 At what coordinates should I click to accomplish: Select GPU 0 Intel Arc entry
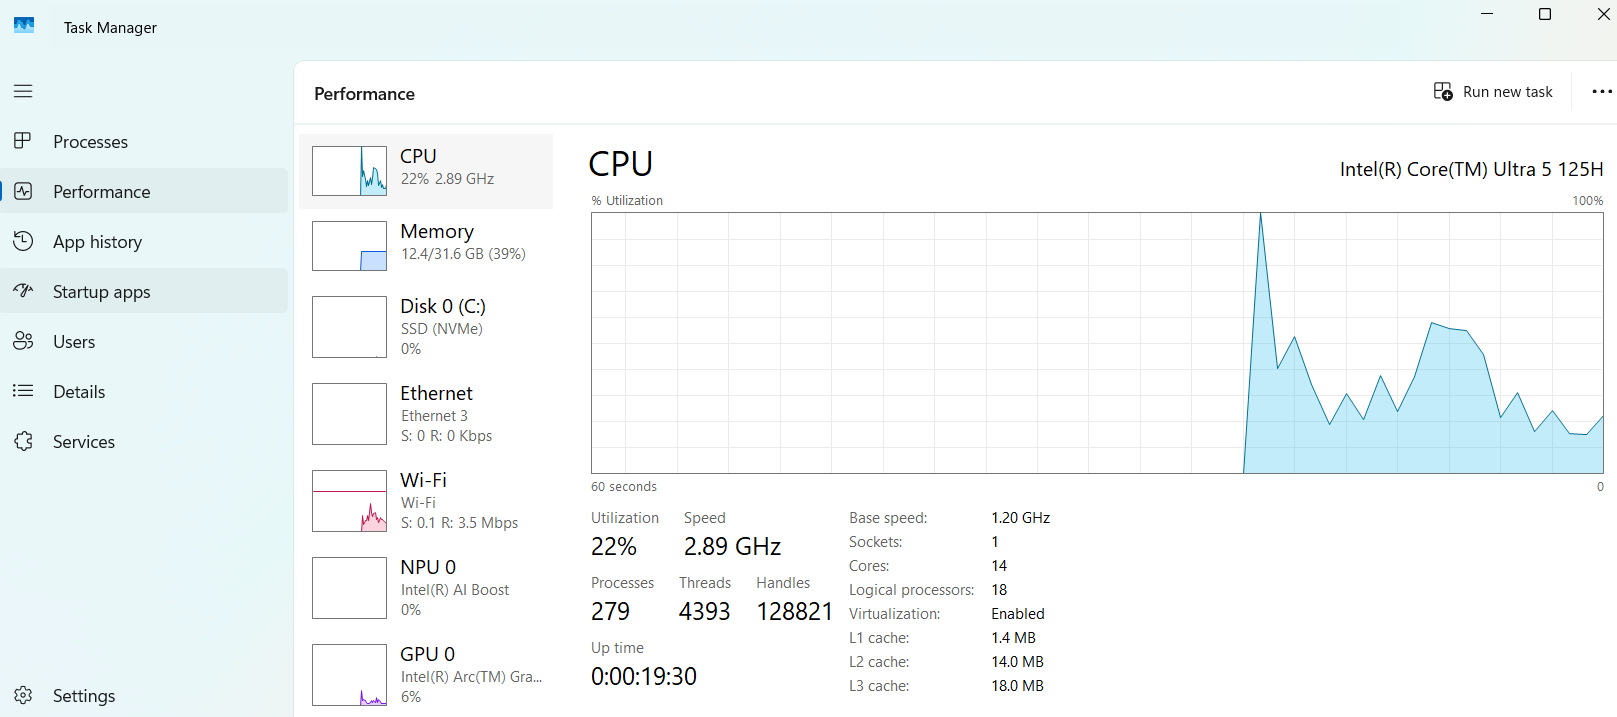(426, 674)
